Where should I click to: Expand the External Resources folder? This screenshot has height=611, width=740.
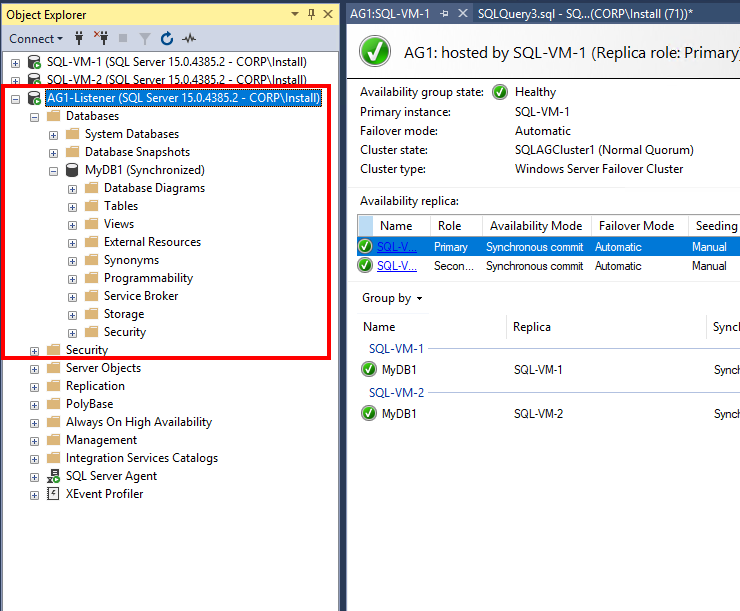[72, 243]
